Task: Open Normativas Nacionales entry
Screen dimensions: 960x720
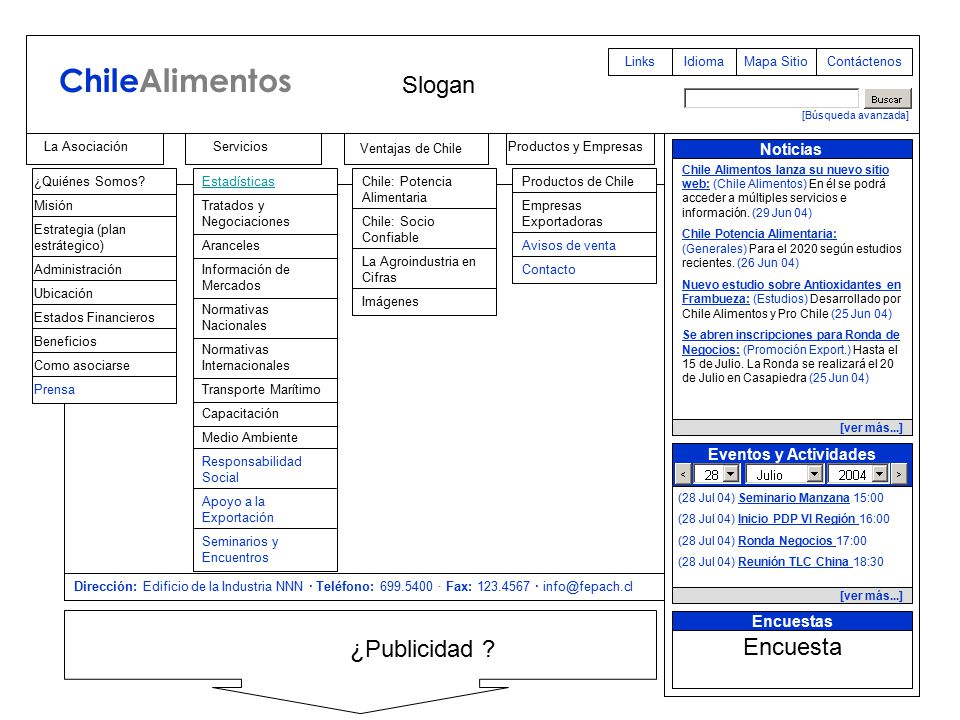Action: point(266,318)
